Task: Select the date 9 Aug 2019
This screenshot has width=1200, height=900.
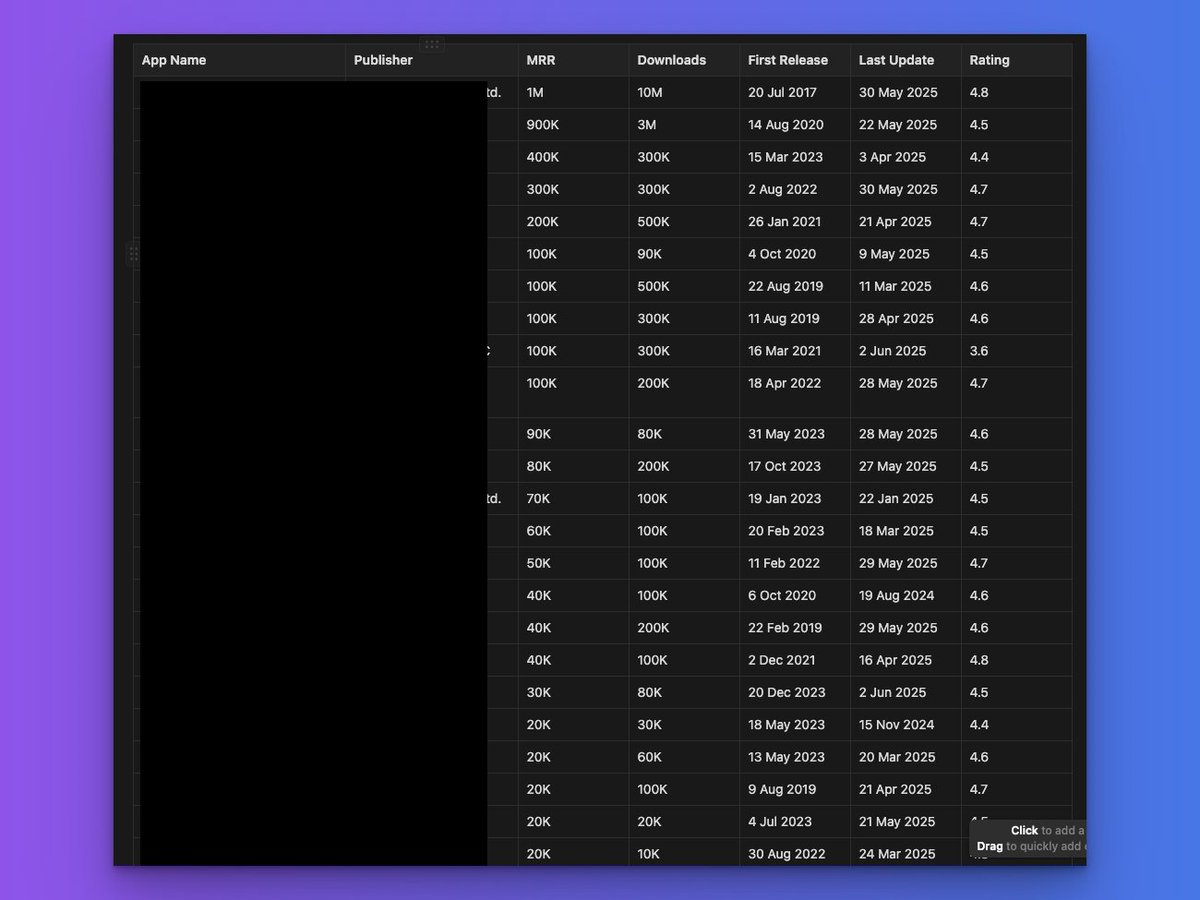Action: pos(782,789)
